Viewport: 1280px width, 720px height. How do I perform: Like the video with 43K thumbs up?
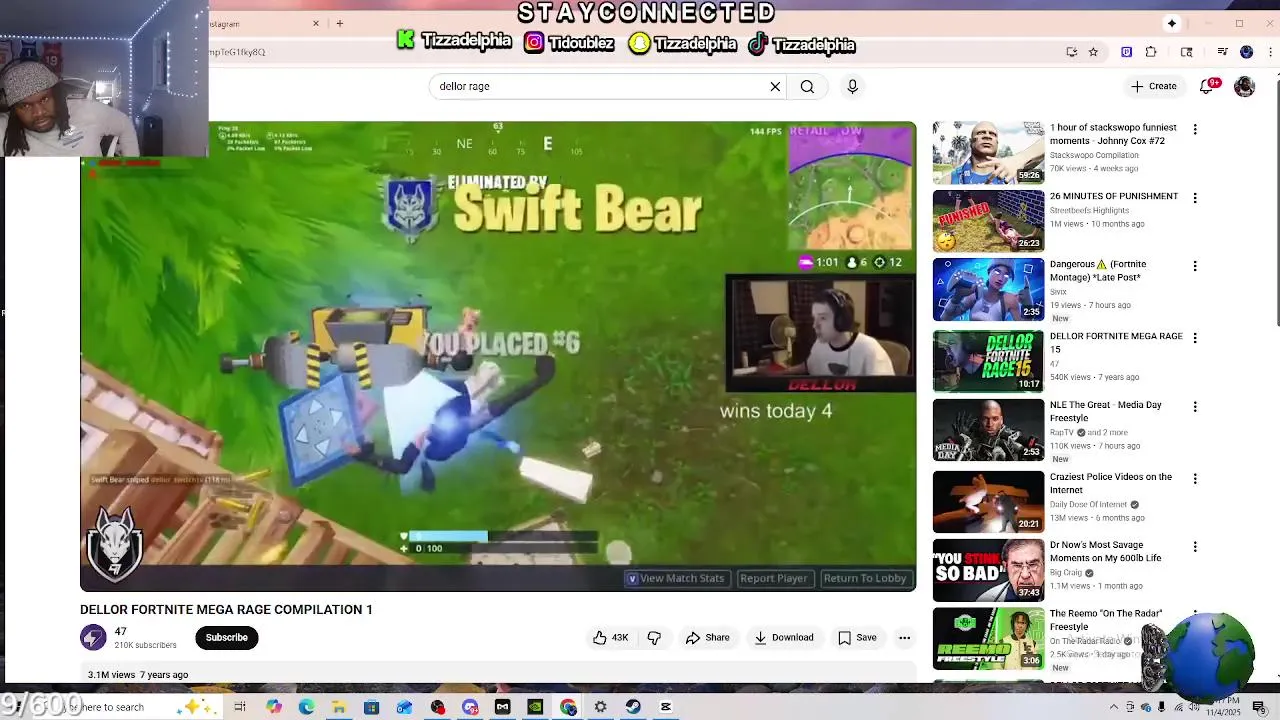point(611,638)
